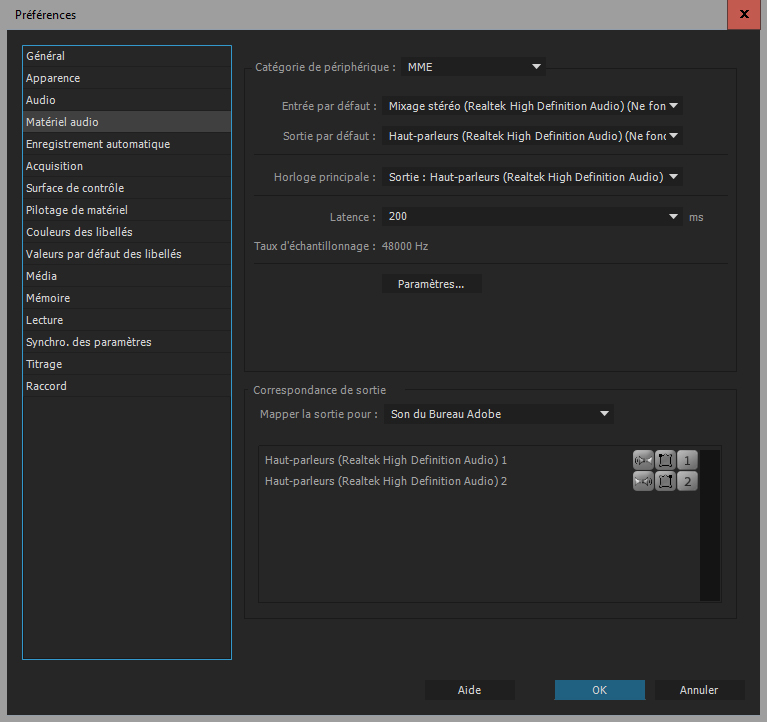
Task: Open Catégorie de périphérique MME dropdown
Action: [x=473, y=67]
